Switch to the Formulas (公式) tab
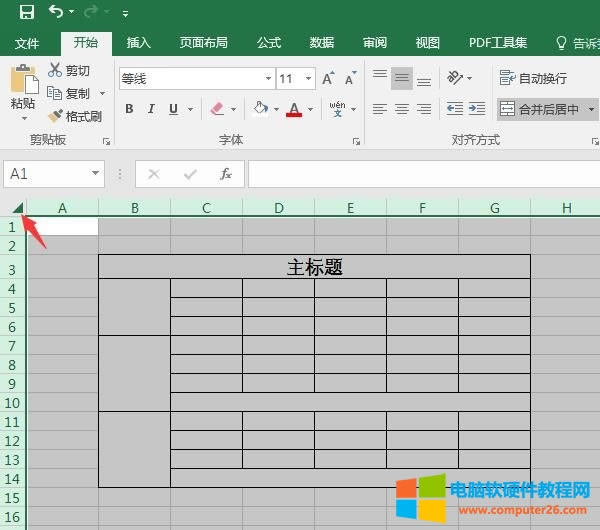 pos(268,43)
